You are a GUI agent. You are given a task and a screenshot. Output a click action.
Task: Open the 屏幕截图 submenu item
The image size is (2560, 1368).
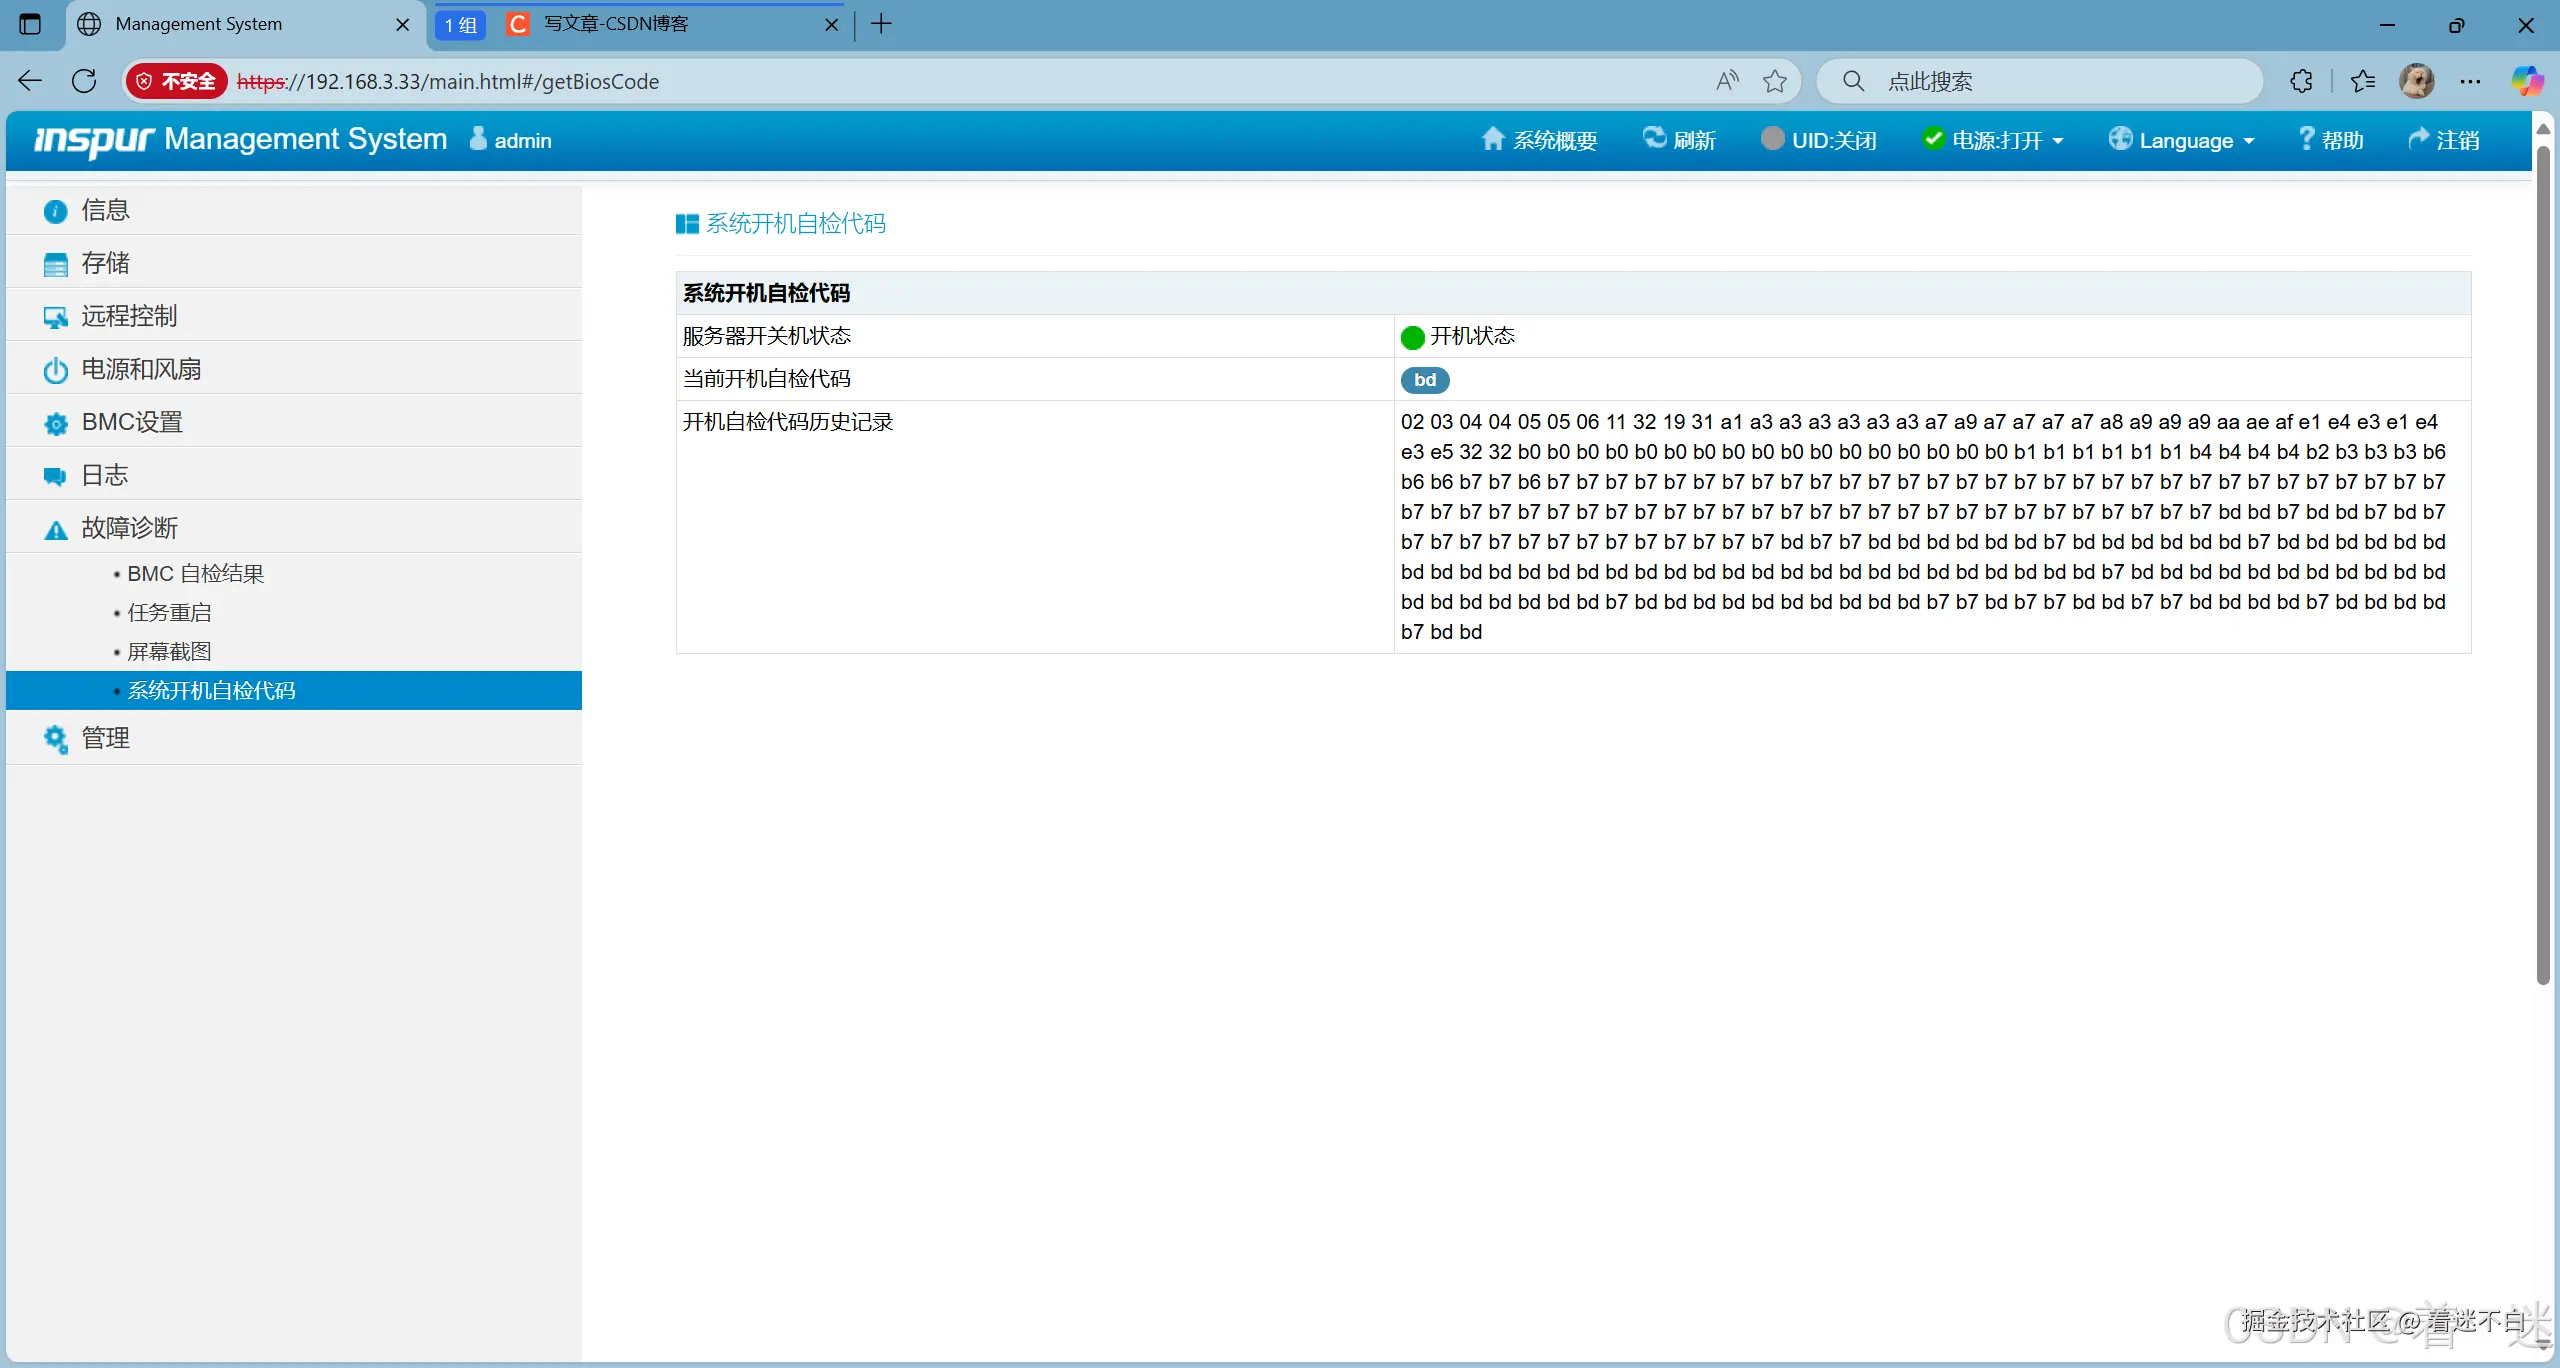(169, 652)
